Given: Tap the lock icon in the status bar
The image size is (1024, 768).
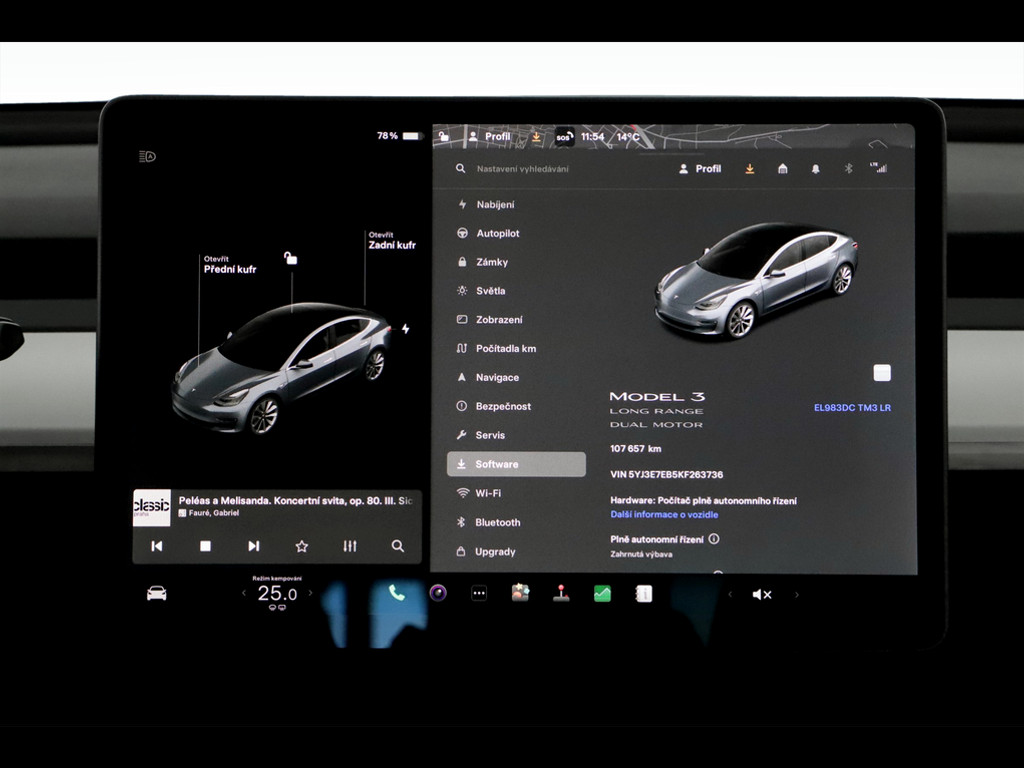Looking at the screenshot, I should tap(443, 136).
